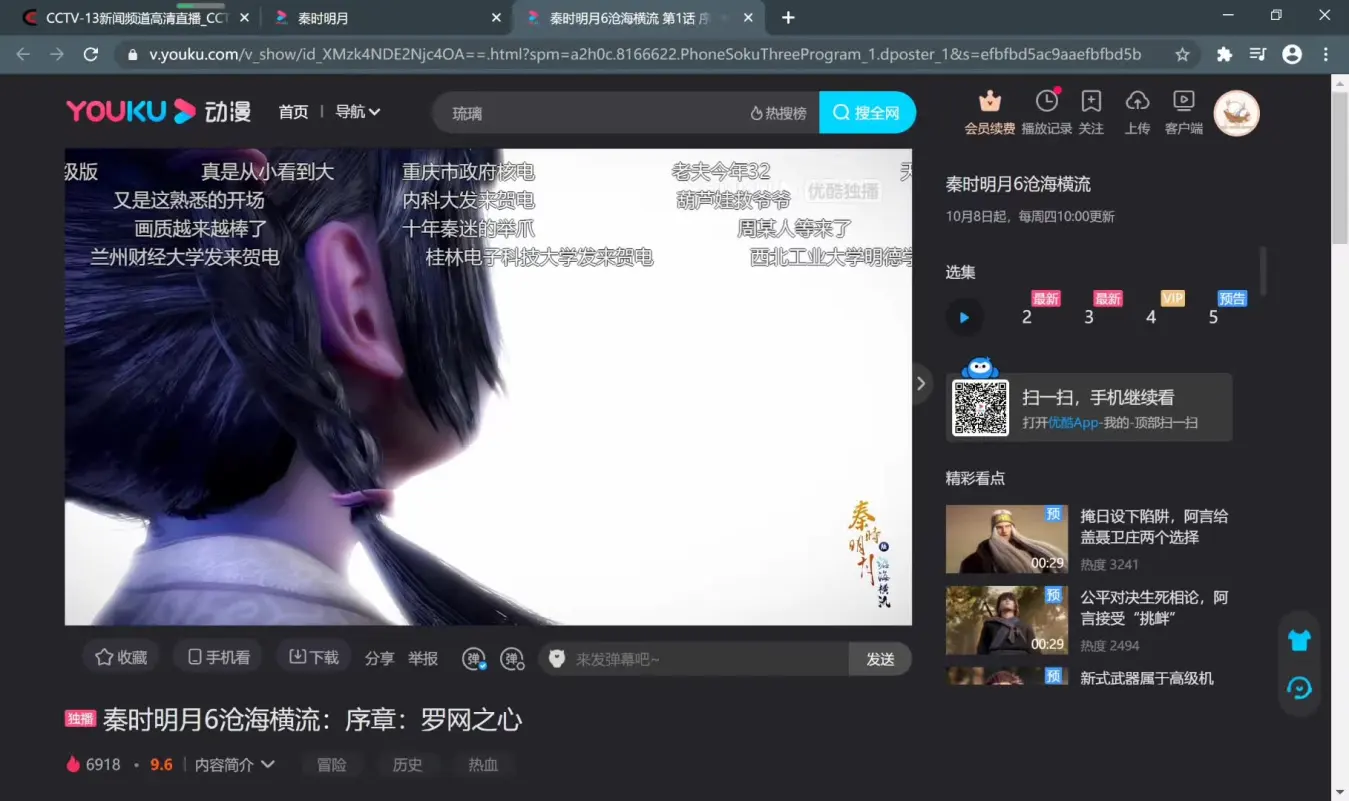
Task: Reload the page in browser
Action: click(91, 54)
